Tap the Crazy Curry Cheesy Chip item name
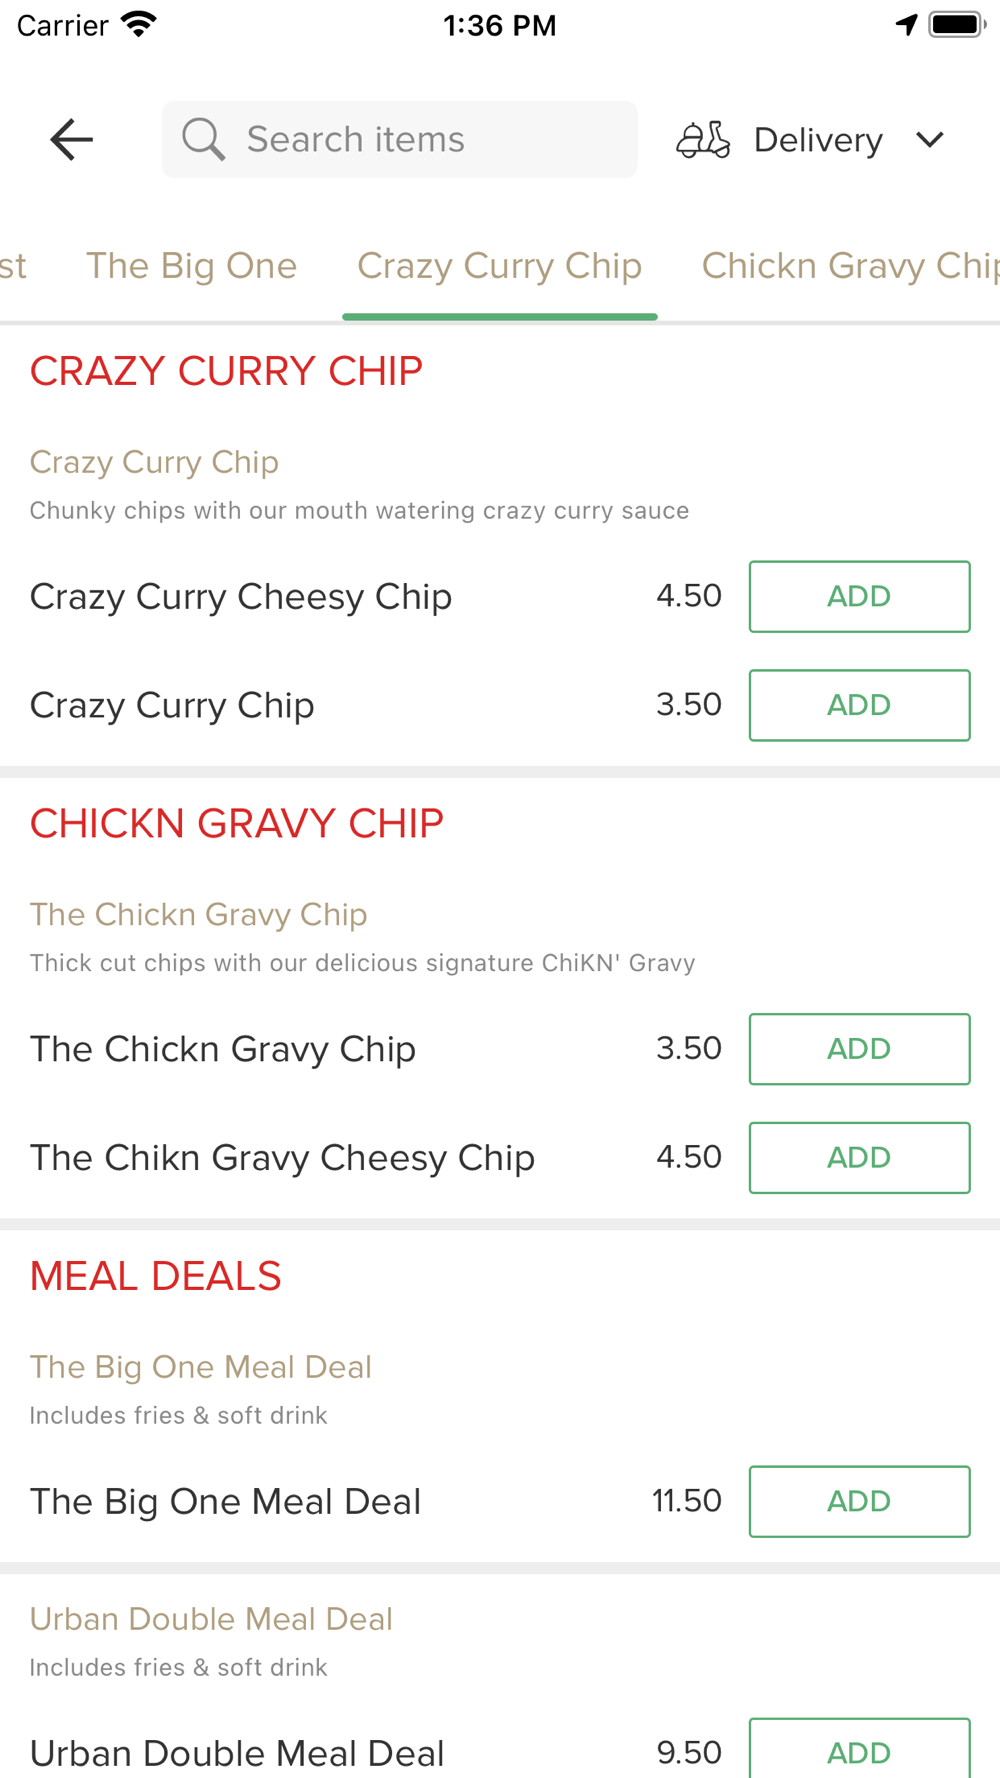 coord(241,597)
